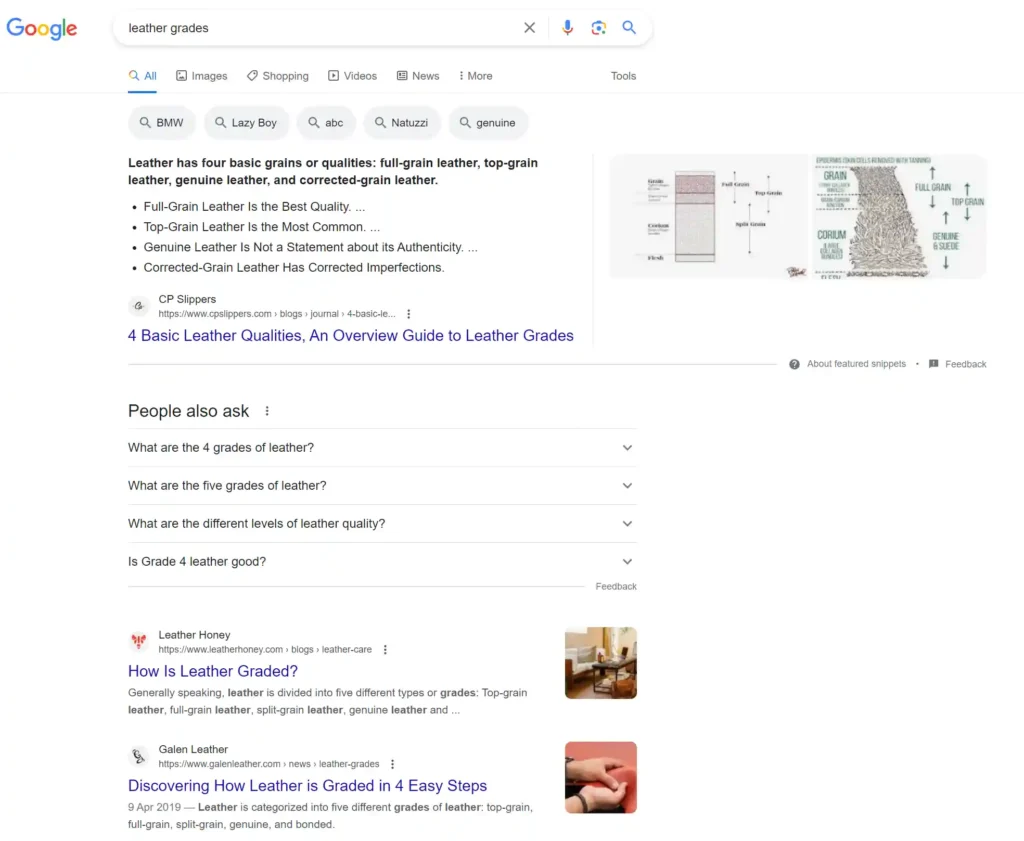Filter by Lazy Boy suggestion chip
The width and height of the screenshot is (1024, 841).
(246, 123)
